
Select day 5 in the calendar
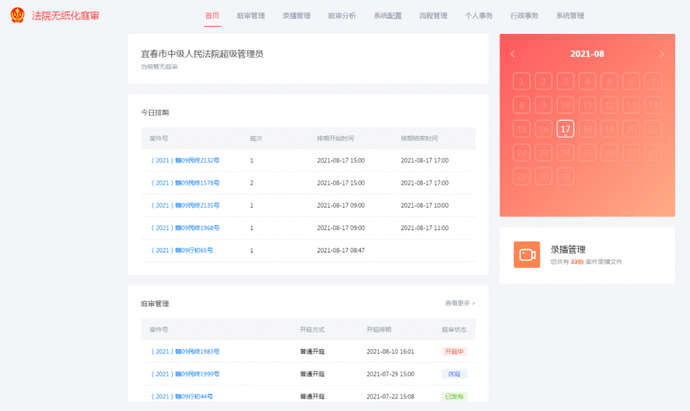click(x=609, y=81)
